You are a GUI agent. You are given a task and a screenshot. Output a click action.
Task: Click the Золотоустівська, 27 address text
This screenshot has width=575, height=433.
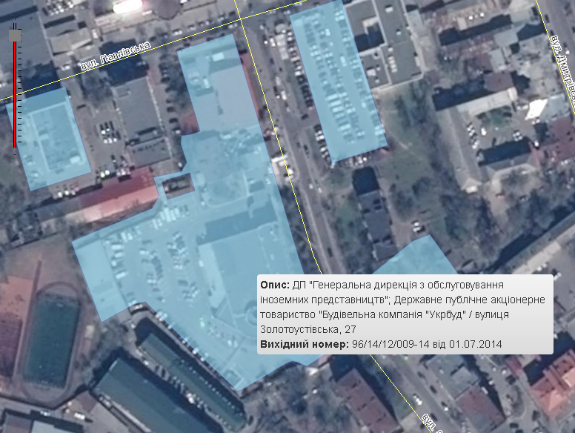click(x=308, y=329)
